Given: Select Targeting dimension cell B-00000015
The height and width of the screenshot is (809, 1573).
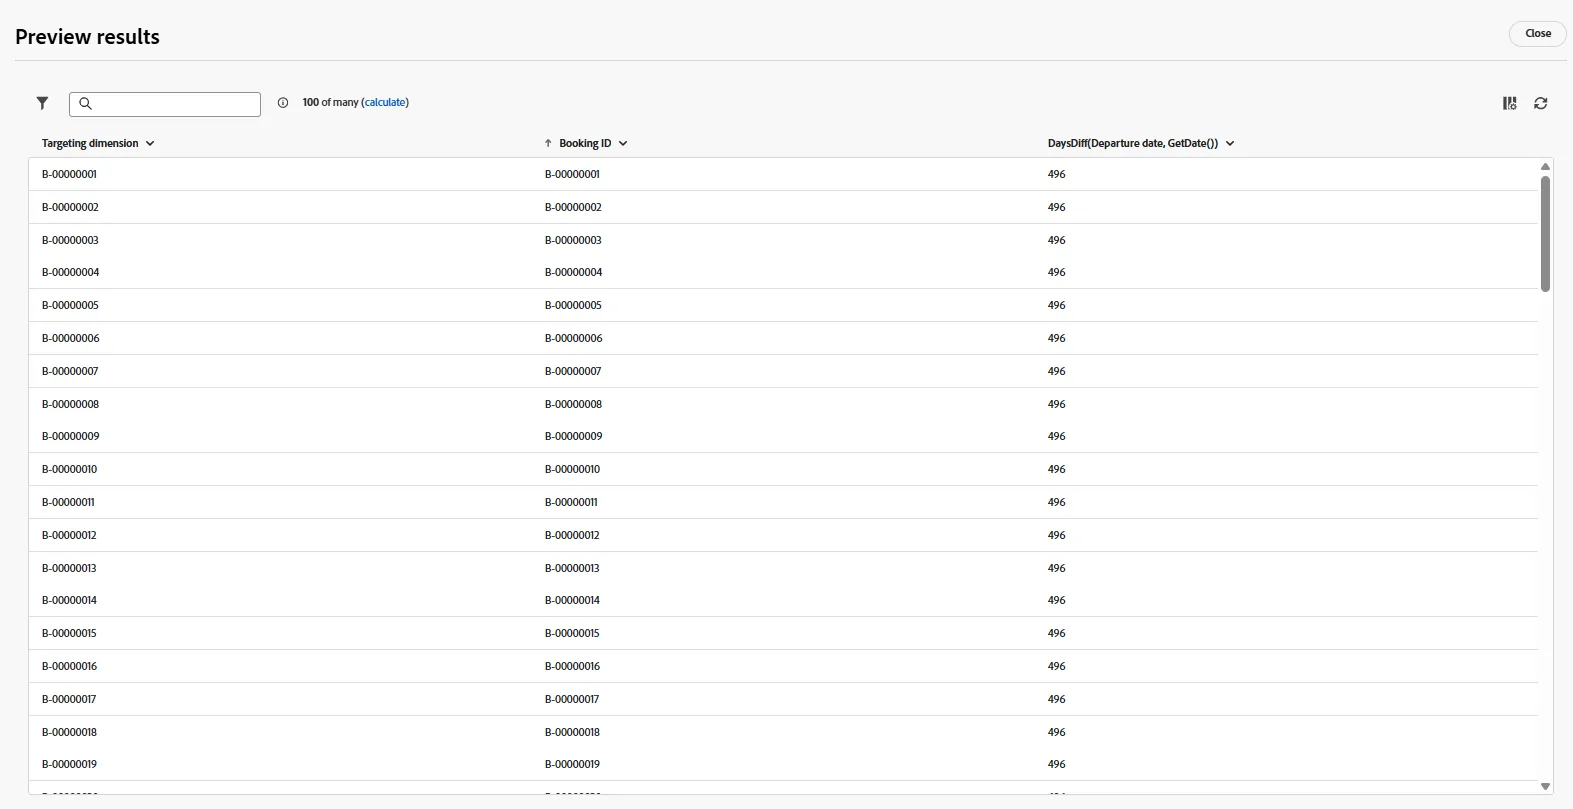Looking at the screenshot, I should (x=69, y=634).
